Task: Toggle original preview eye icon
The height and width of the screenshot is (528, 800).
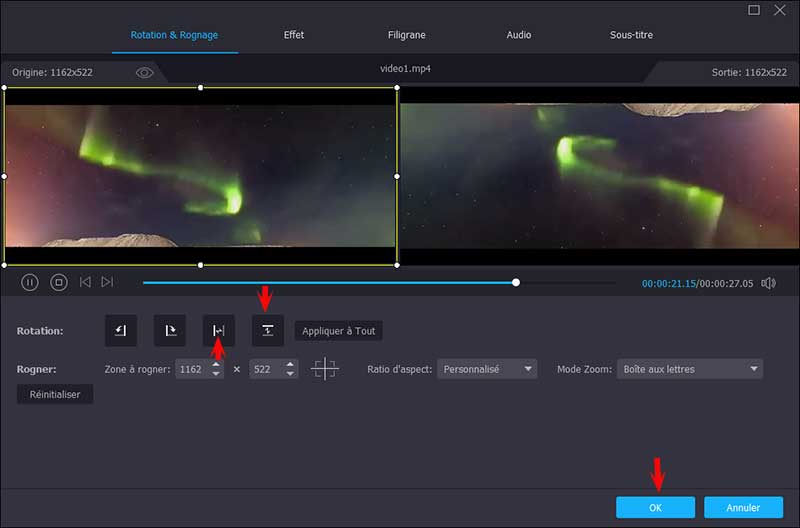Action: point(145,73)
